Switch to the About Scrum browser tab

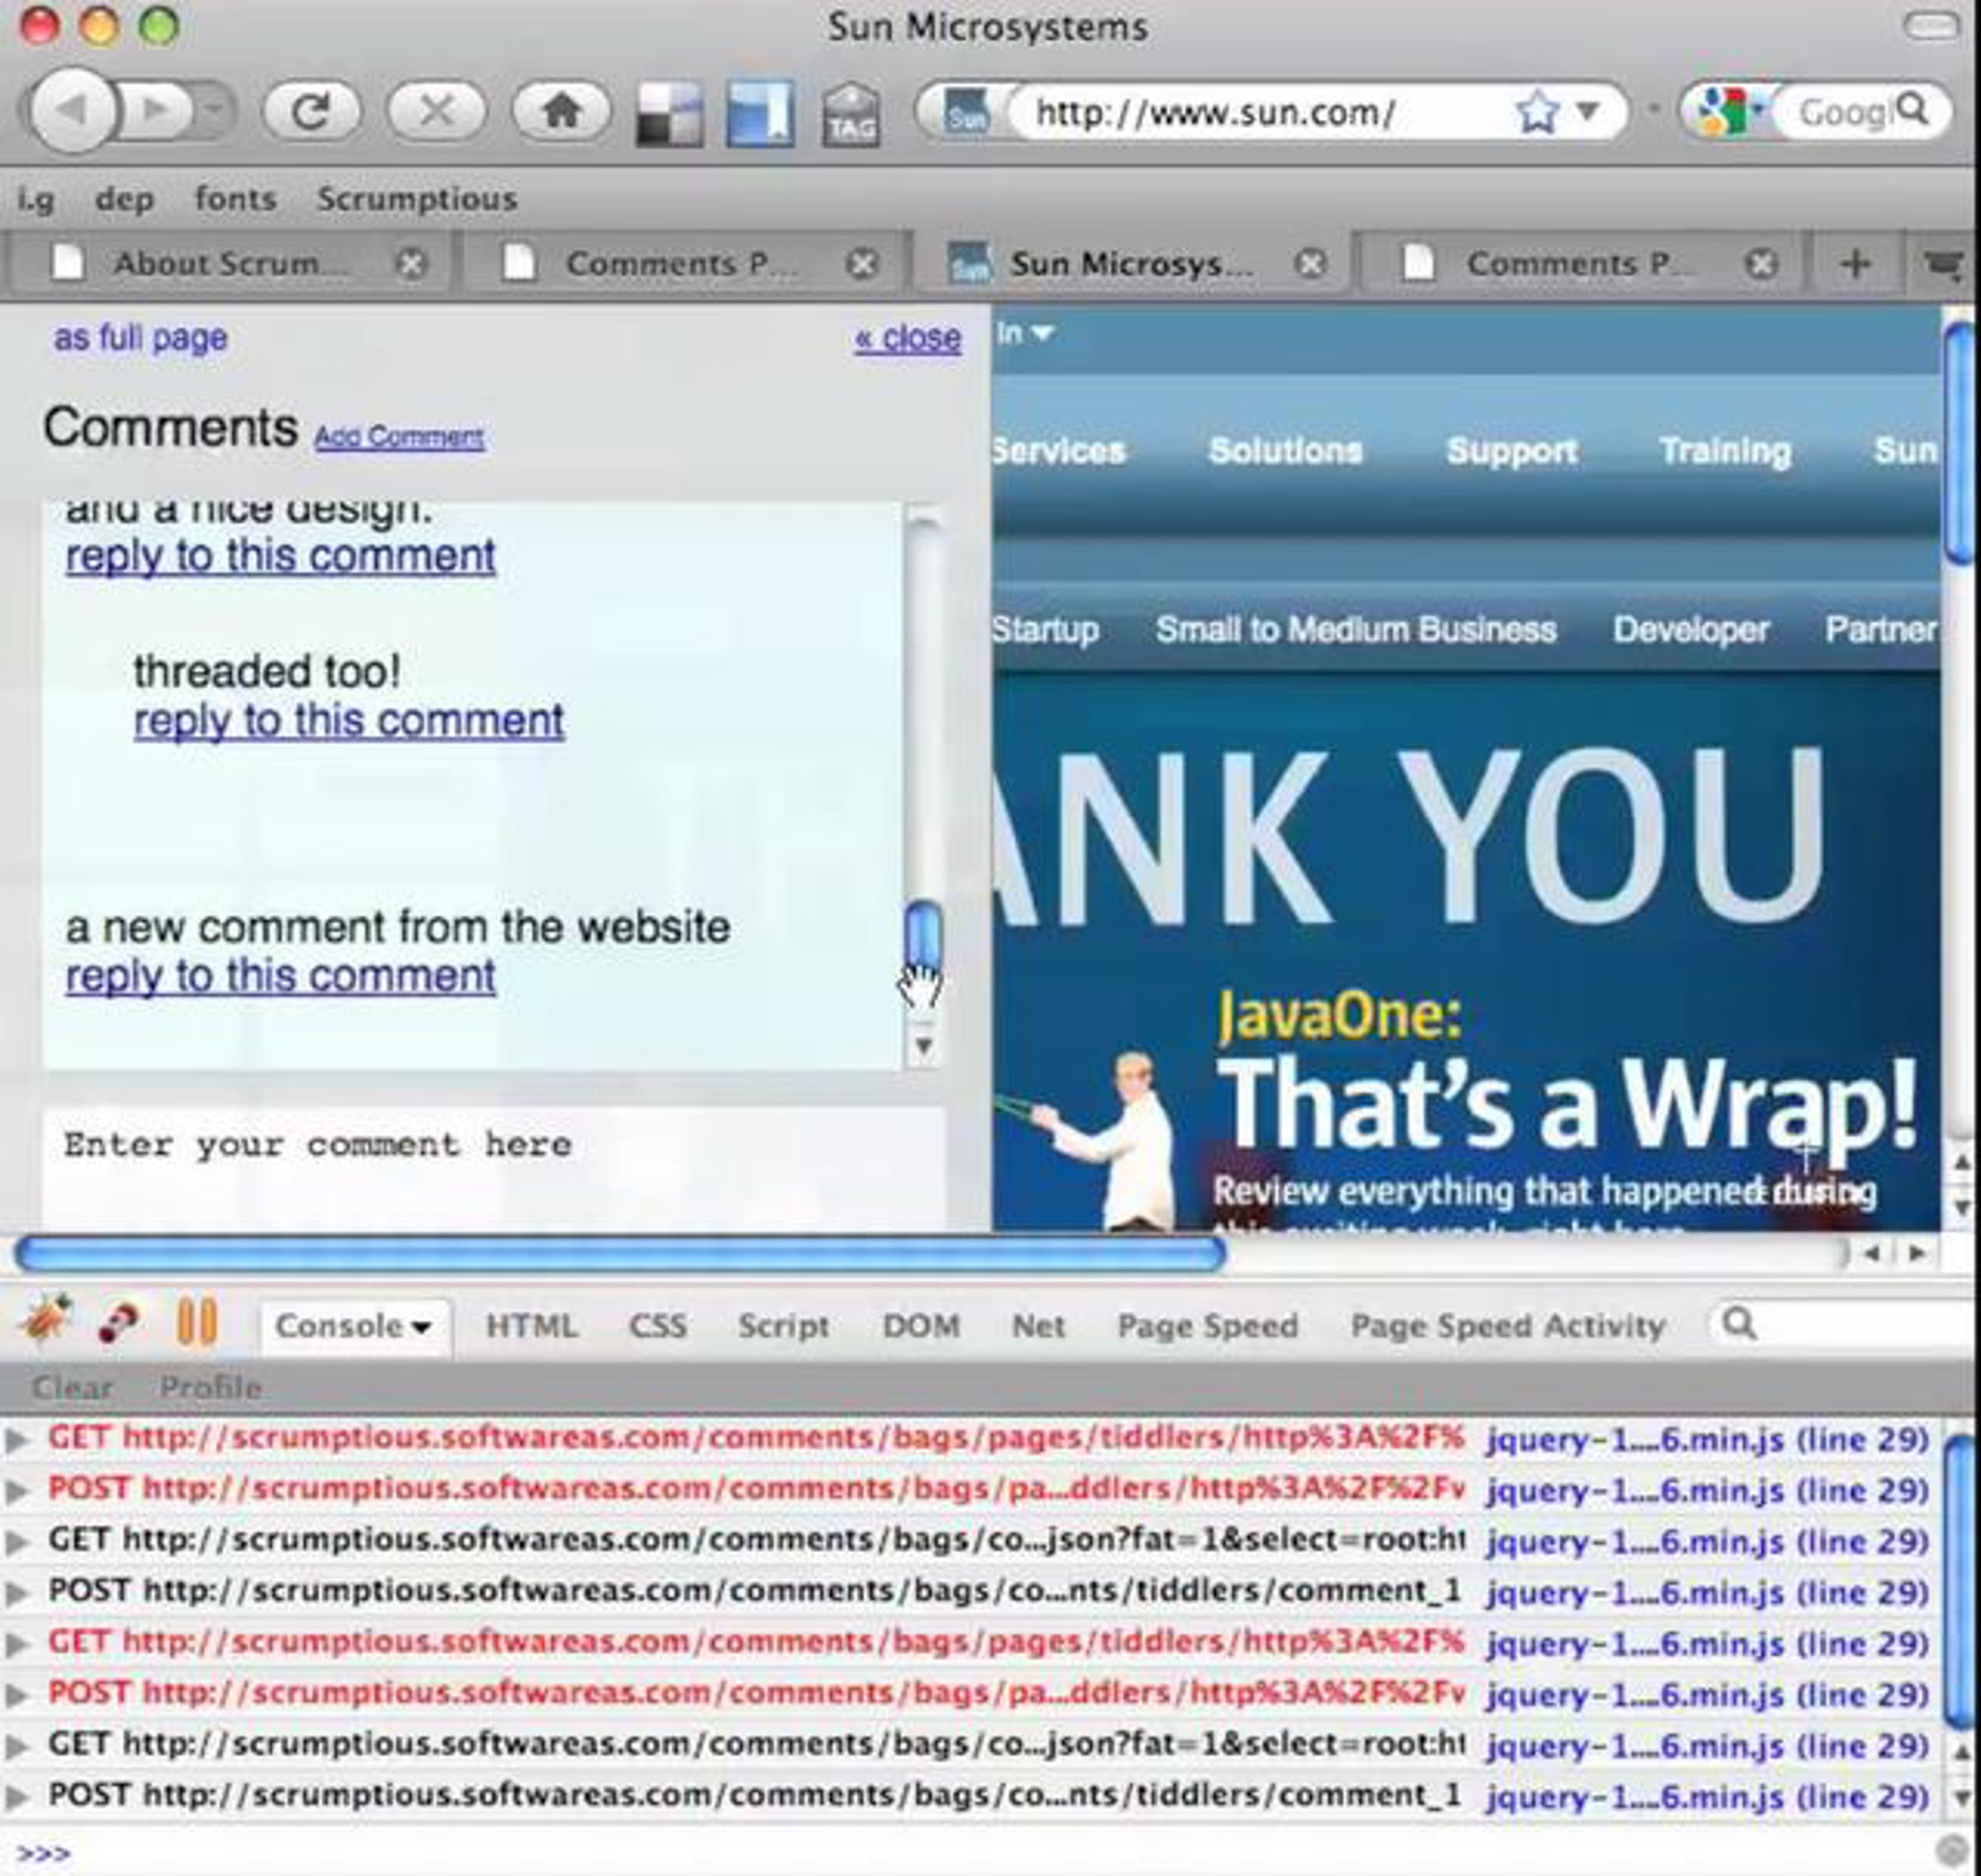point(230,264)
